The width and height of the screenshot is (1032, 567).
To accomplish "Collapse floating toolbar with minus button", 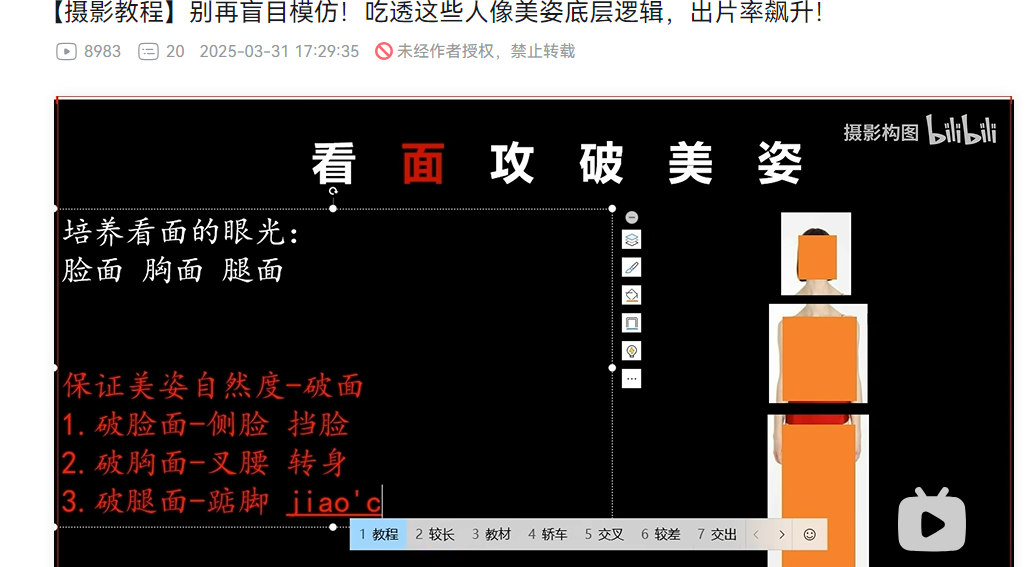I will (631, 217).
